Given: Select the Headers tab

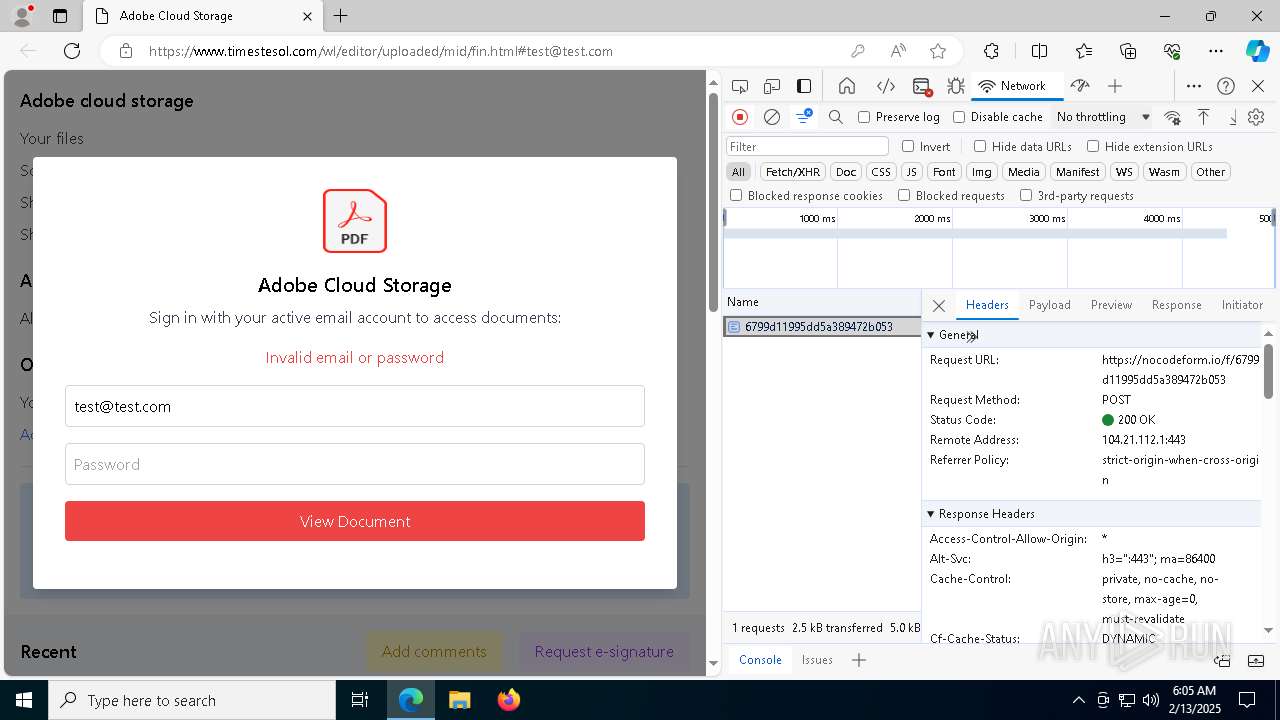Looking at the screenshot, I should [x=987, y=305].
